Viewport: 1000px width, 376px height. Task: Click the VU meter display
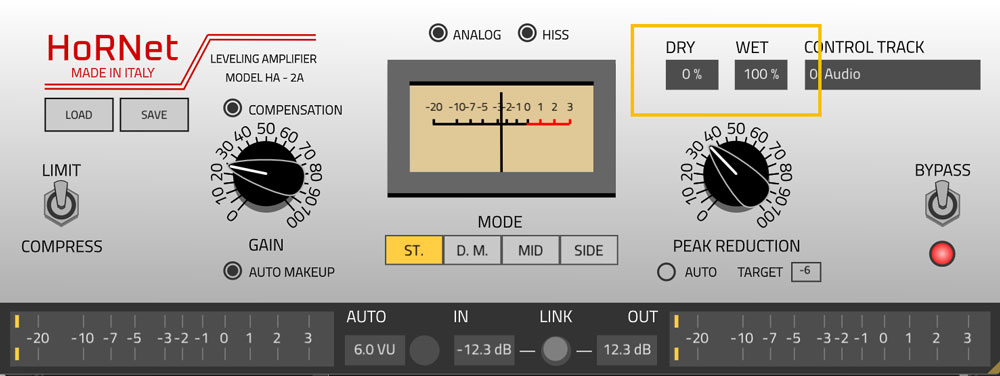(501, 128)
